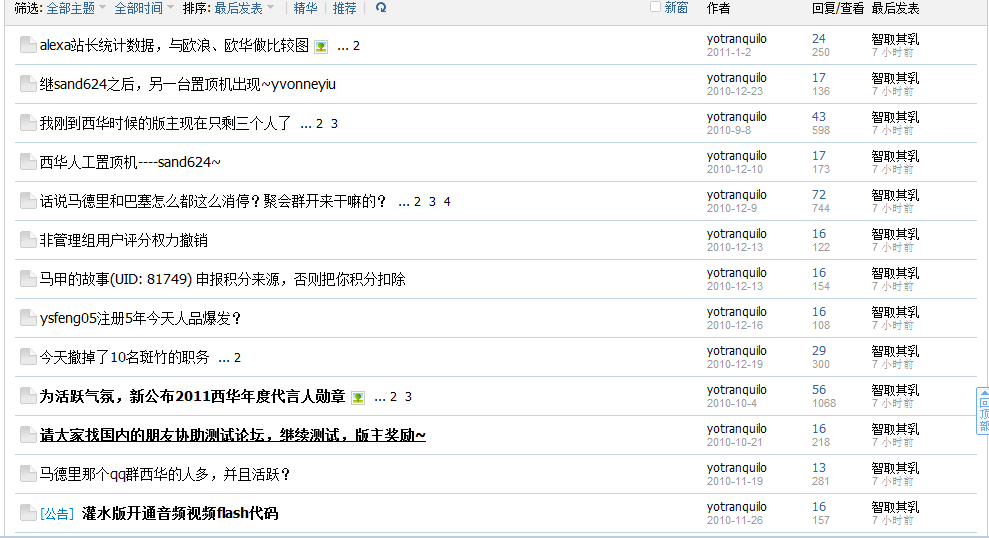Click author yotranquilo on 灌水版 thread

pyautogui.click(x=737, y=506)
